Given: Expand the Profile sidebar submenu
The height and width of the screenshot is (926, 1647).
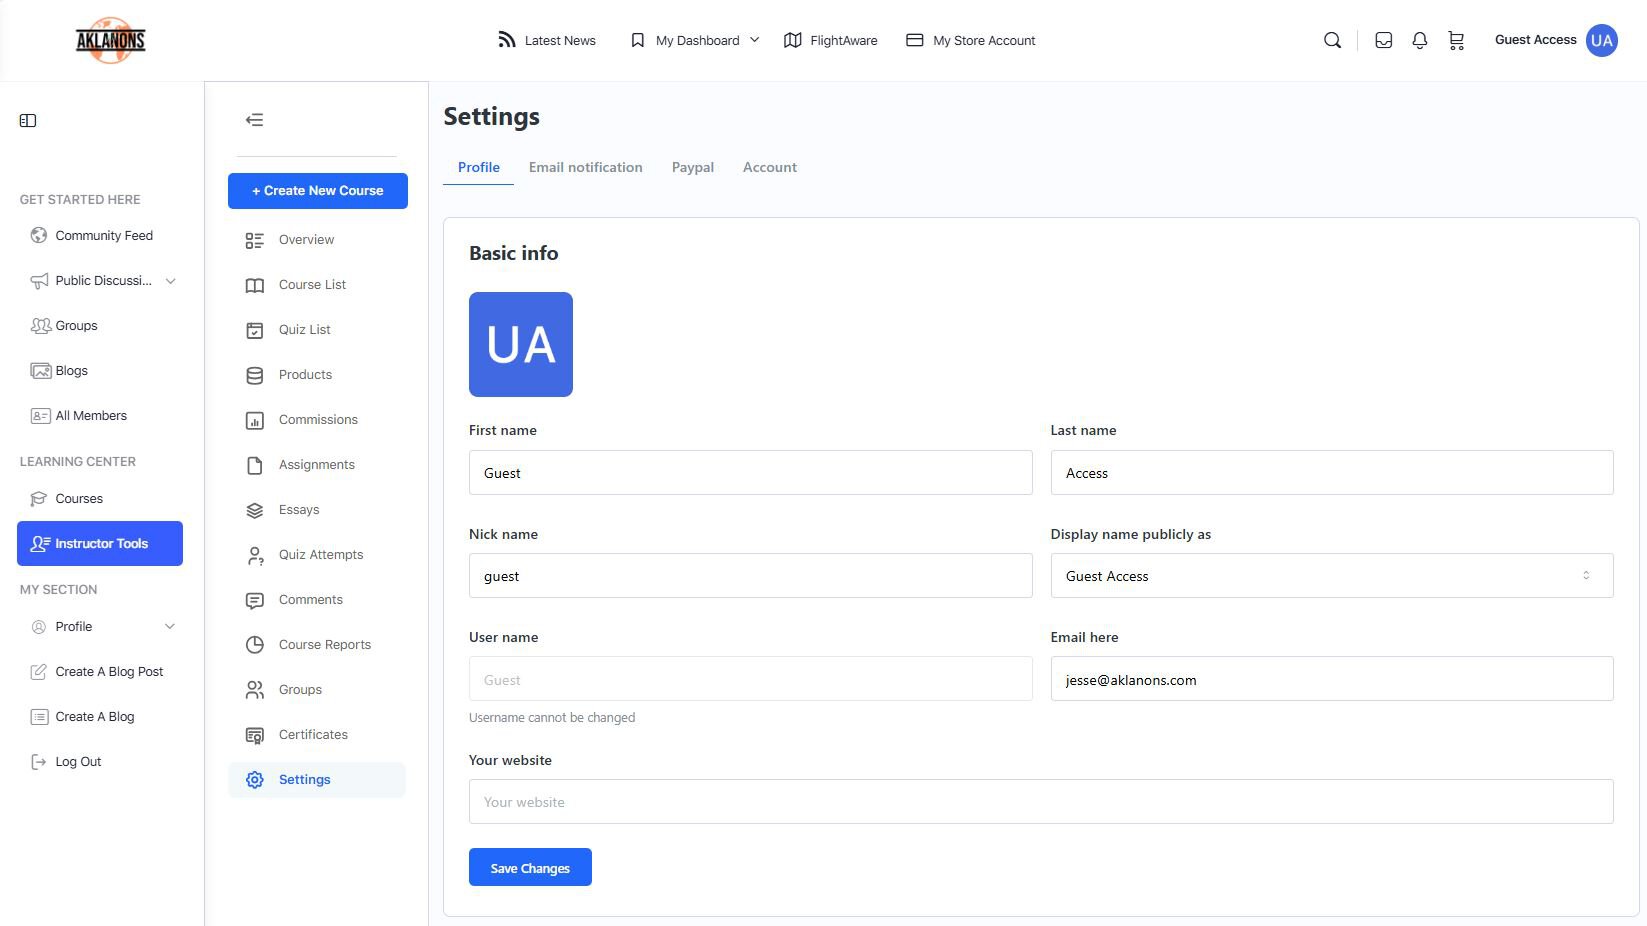Looking at the screenshot, I should click(170, 627).
